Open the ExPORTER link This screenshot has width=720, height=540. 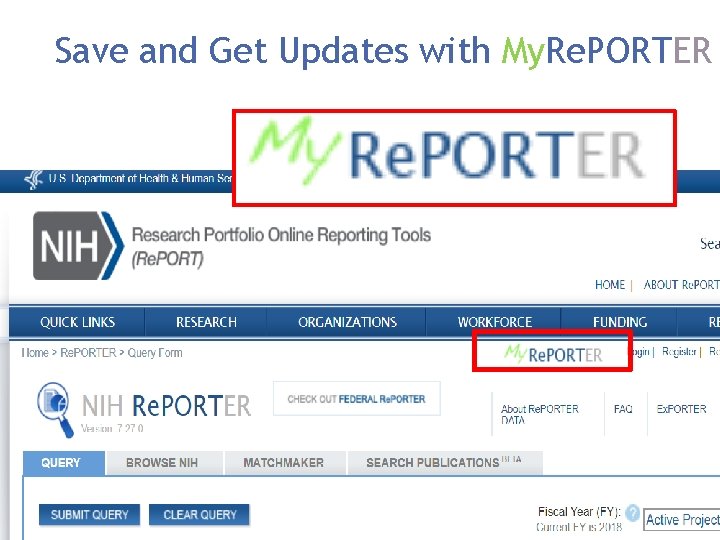click(681, 409)
